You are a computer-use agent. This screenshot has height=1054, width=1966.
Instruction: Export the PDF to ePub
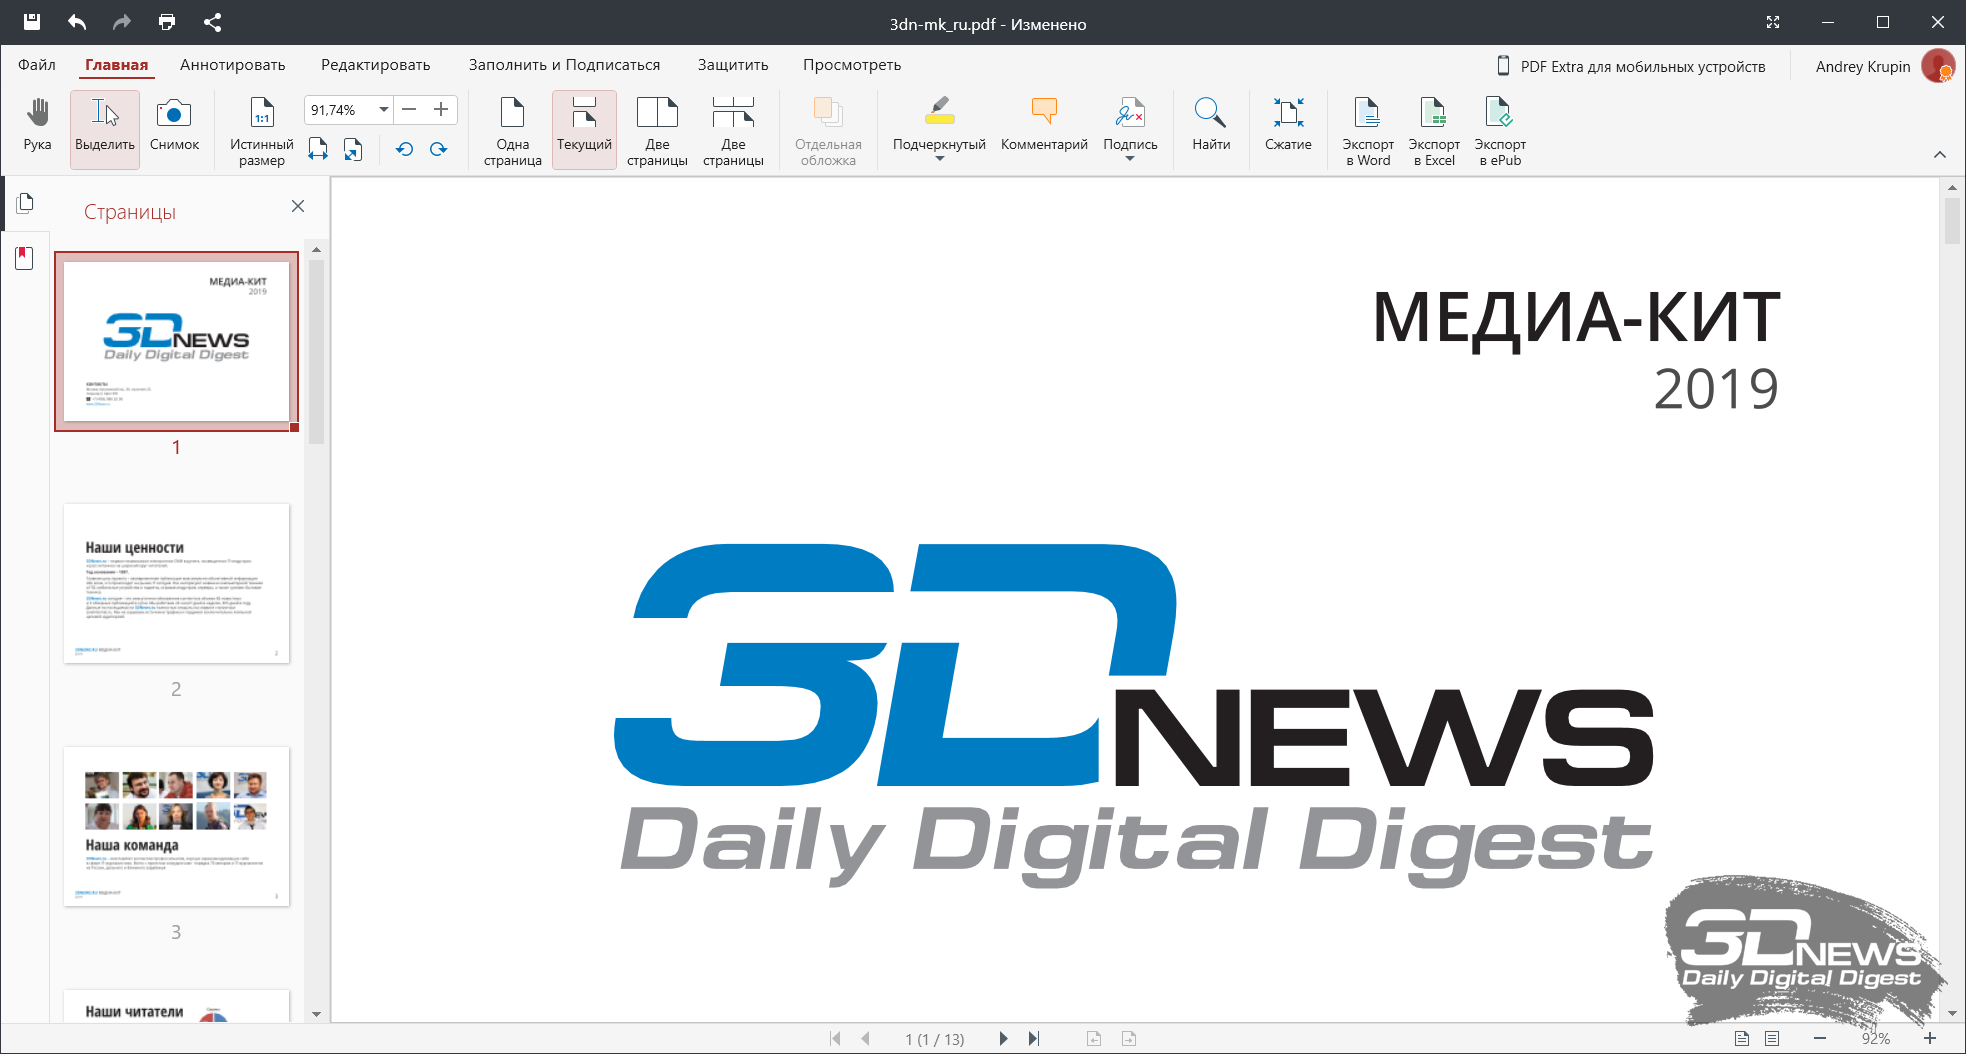(1499, 130)
